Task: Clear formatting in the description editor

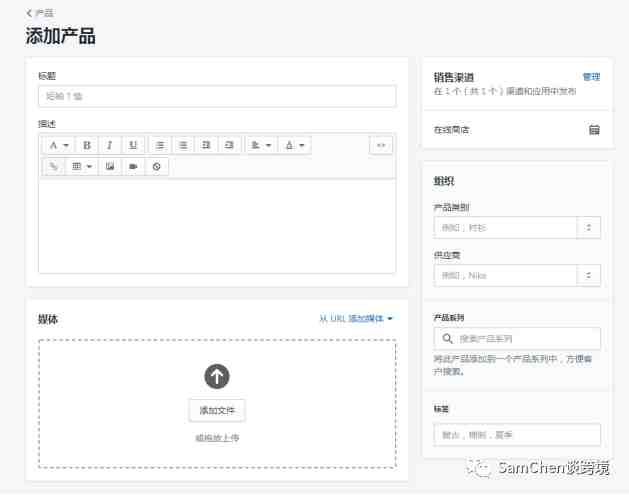Action: point(156,166)
